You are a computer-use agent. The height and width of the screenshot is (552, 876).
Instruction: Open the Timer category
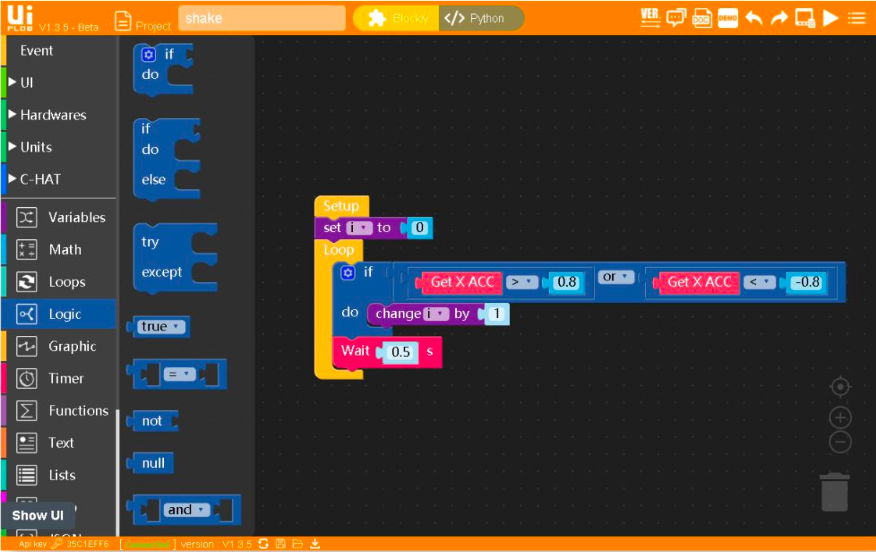coord(60,379)
